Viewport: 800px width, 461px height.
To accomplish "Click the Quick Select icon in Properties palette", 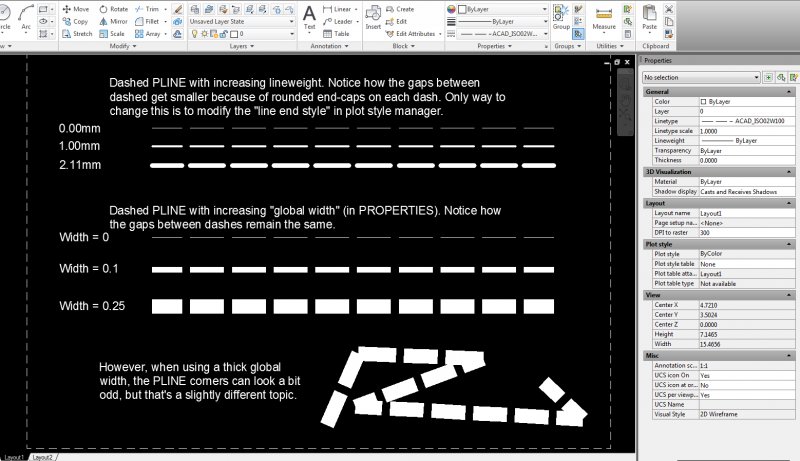I will coord(793,78).
